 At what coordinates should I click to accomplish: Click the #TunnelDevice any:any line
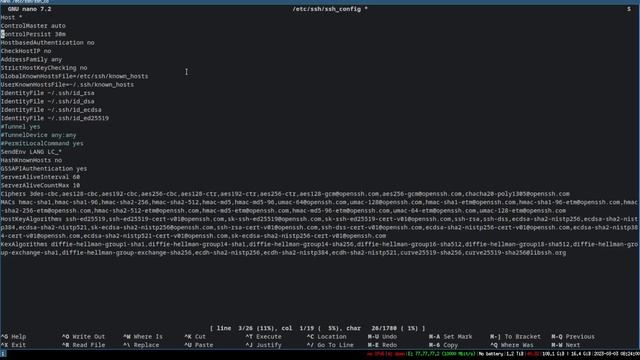coord(38,135)
